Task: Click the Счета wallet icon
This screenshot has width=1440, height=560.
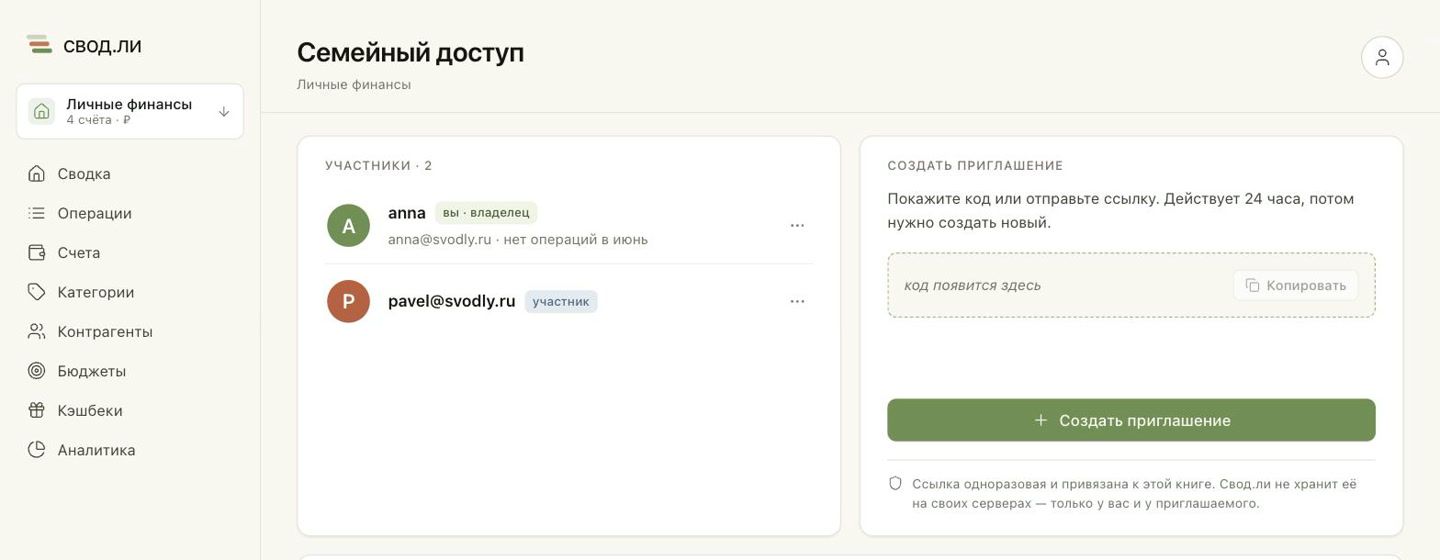Action: pos(37,253)
